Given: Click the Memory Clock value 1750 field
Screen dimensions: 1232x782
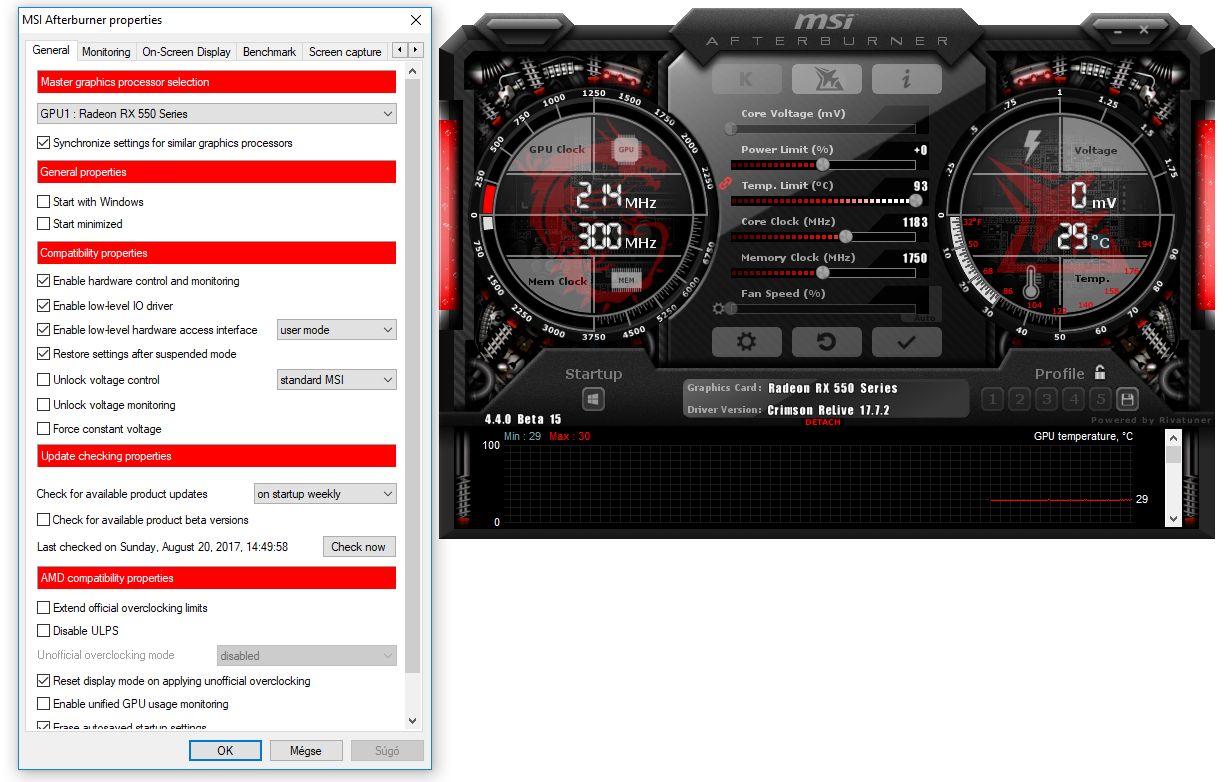Looking at the screenshot, I should click(x=915, y=258).
